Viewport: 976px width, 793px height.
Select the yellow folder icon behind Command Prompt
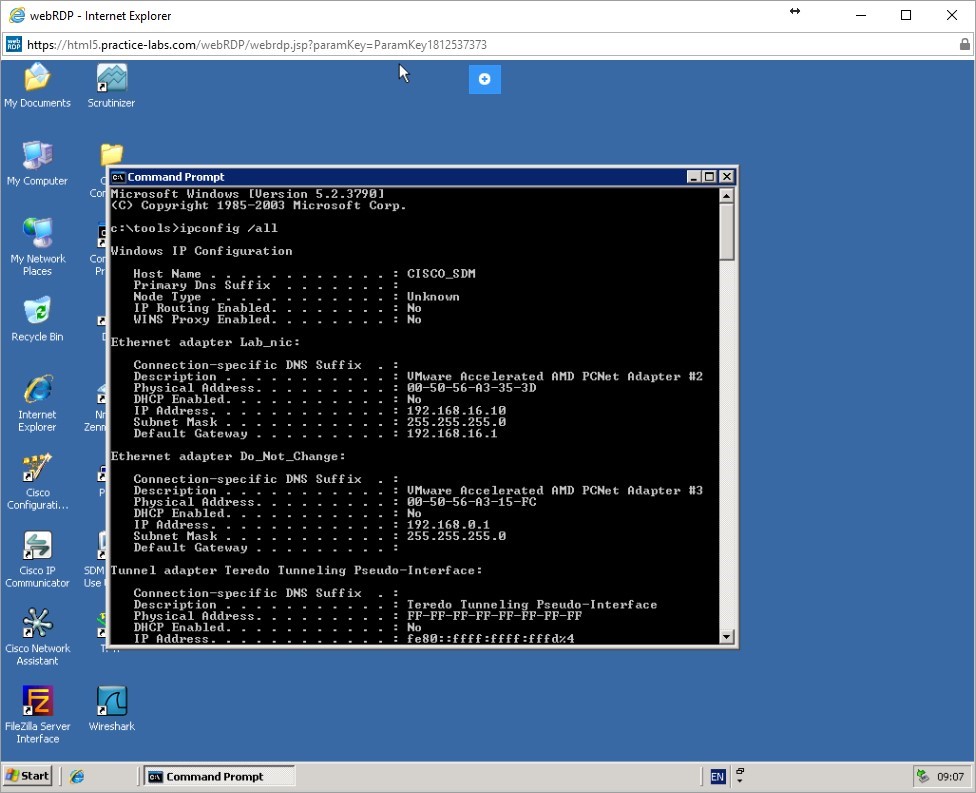click(112, 154)
